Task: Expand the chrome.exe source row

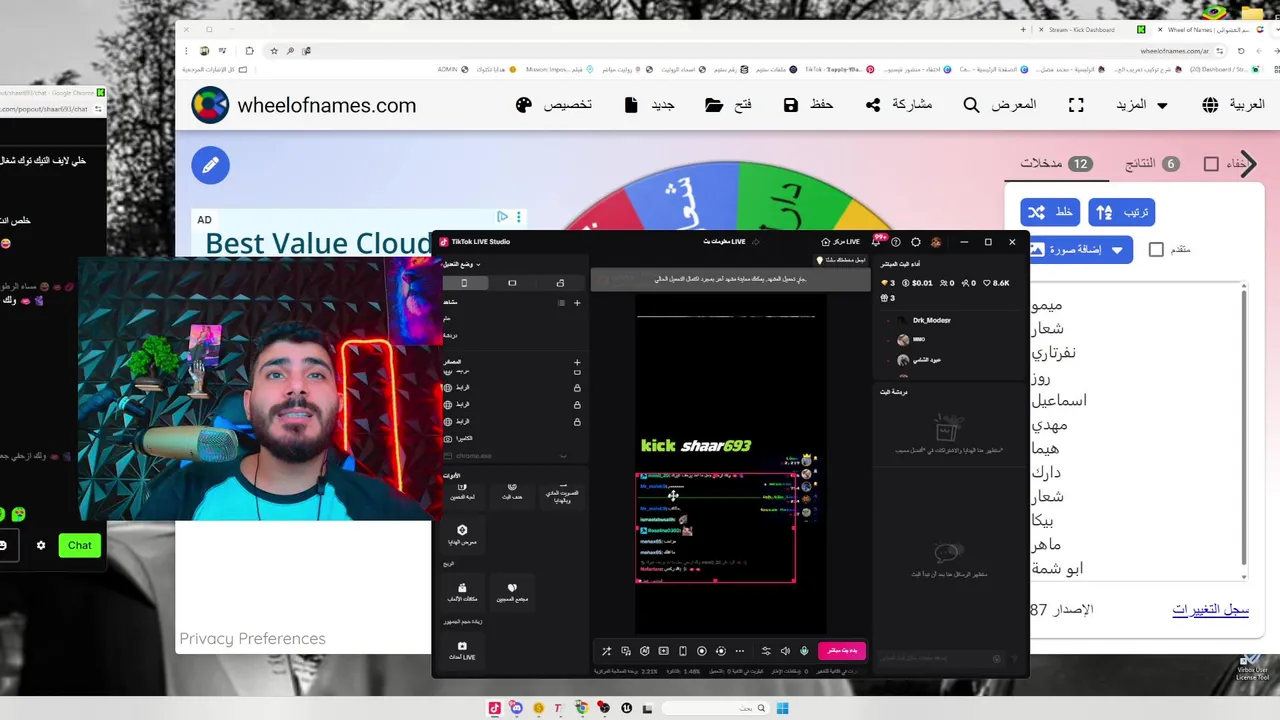Action: 563,456
